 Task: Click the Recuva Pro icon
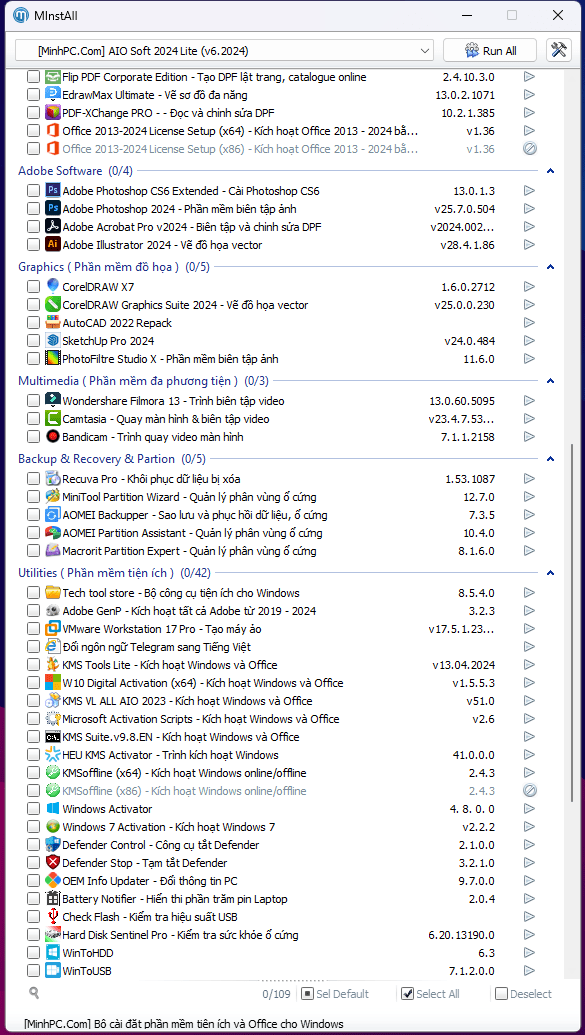pos(53,479)
